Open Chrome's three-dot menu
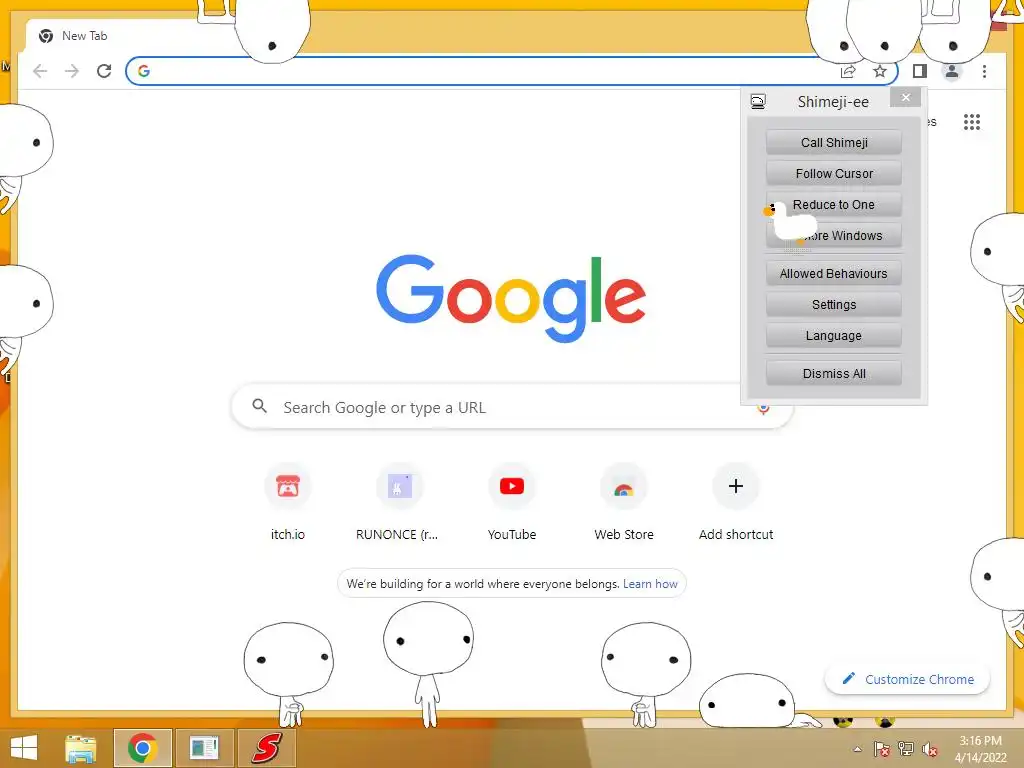The image size is (1024, 768). (984, 71)
